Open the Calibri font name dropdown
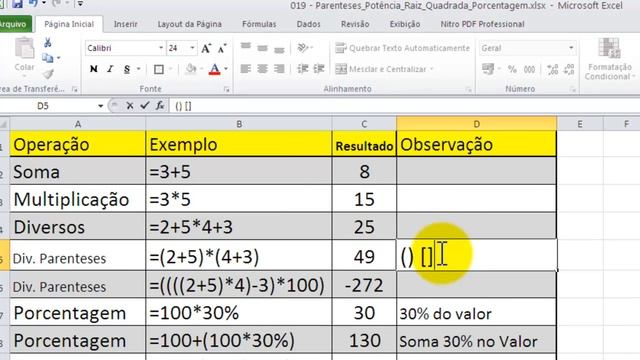 click(x=161, y=48)
